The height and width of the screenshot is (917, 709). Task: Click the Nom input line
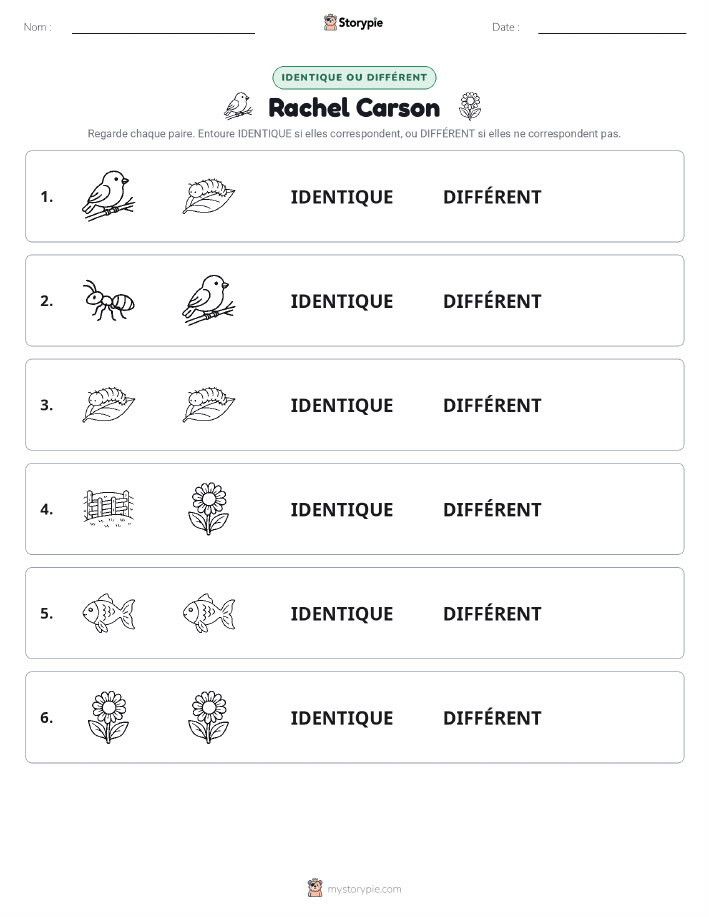tap(163, 28)
